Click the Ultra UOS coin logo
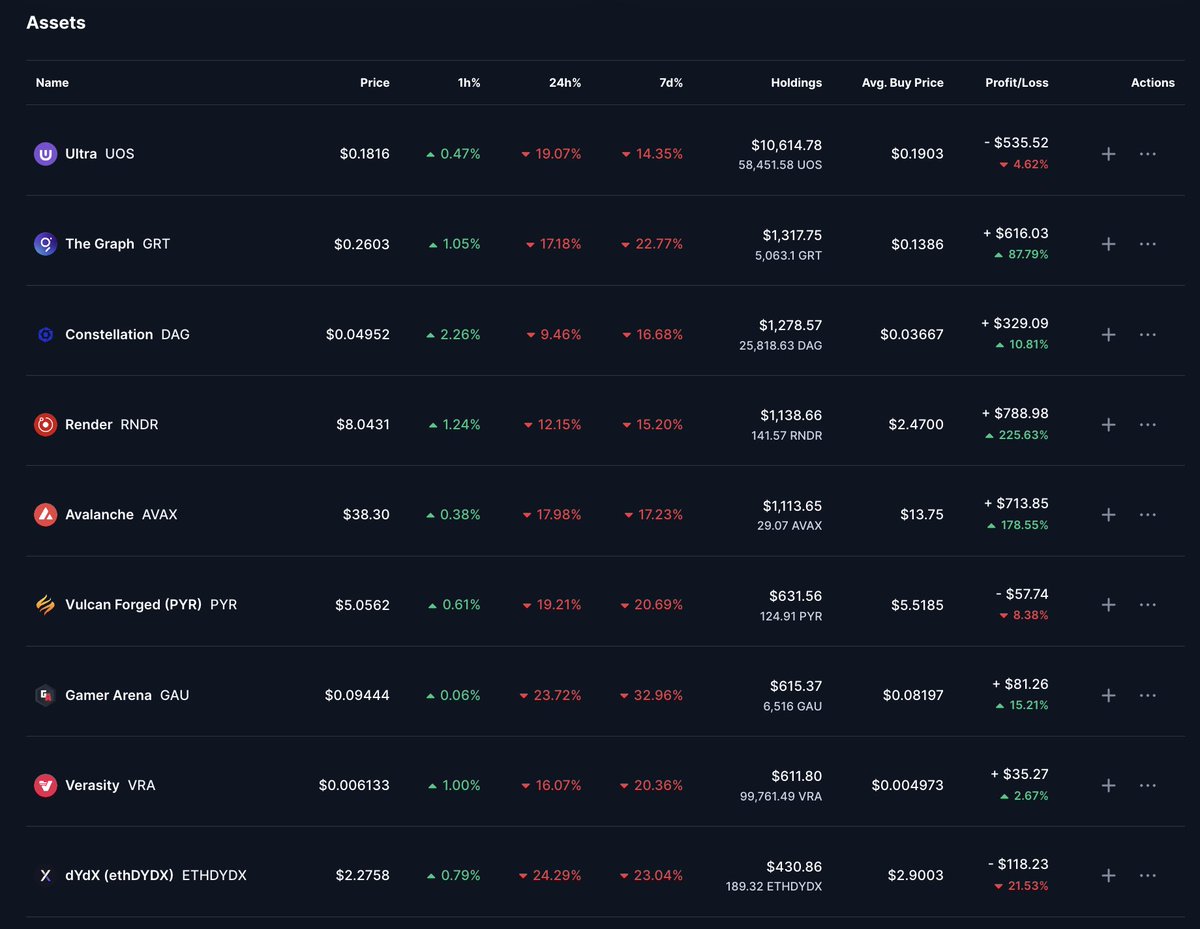Viewport: 1200px width, 929px height. pyautogui.click(x=45, y=154)
